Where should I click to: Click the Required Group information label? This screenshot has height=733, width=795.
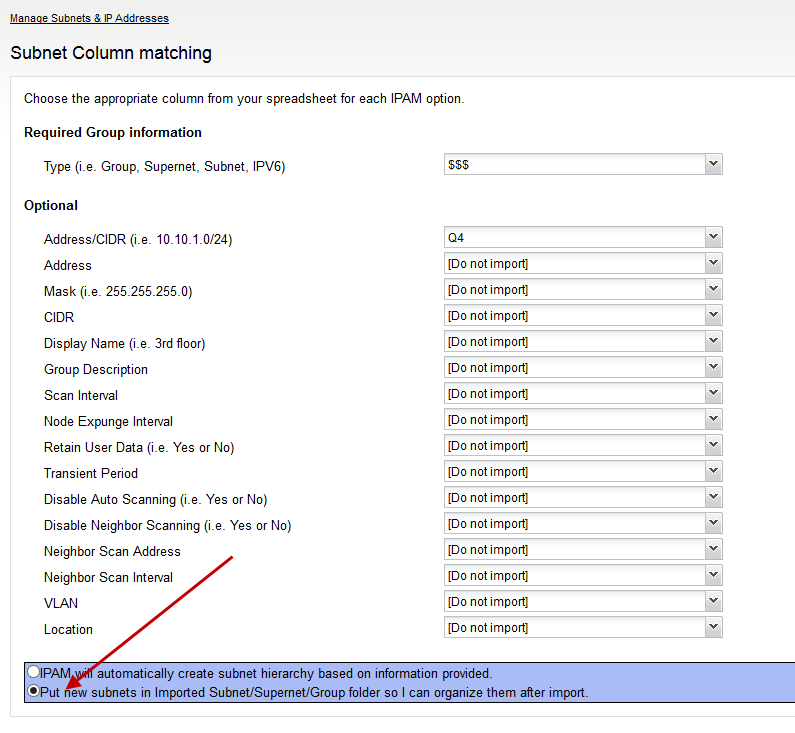tap(113, 132)
